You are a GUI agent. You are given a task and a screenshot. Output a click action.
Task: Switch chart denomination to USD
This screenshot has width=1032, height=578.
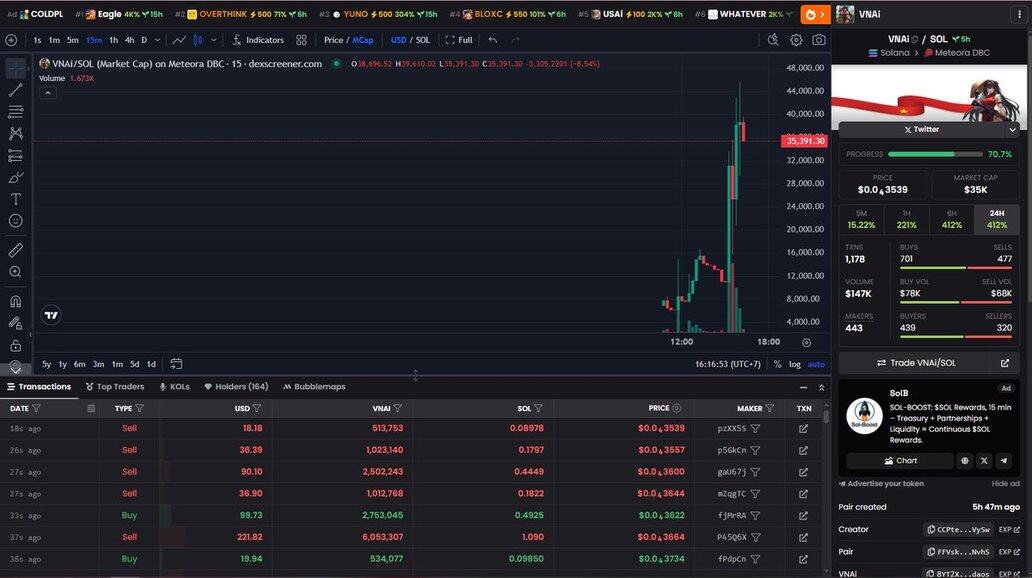398,40
